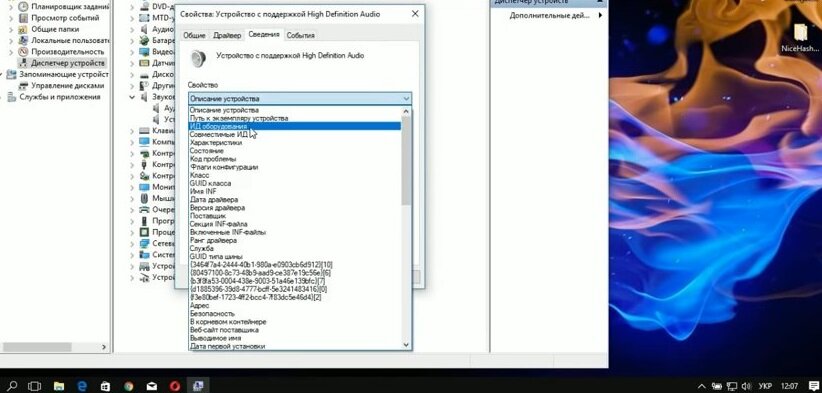Choose 'Код проблемы' from the list
This screenshot has width=822, height=393.
click(x=295, y=159)
